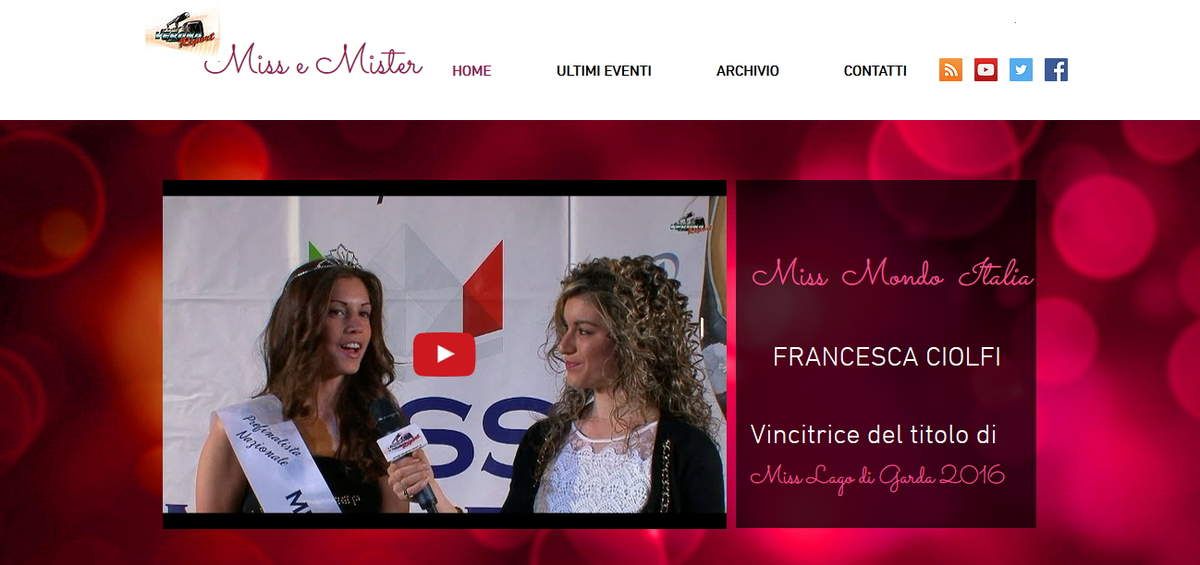The height and width of the screenshot is (565, 1200).
Task: Open the Twitter social icon
Action: coord(1021,70)
